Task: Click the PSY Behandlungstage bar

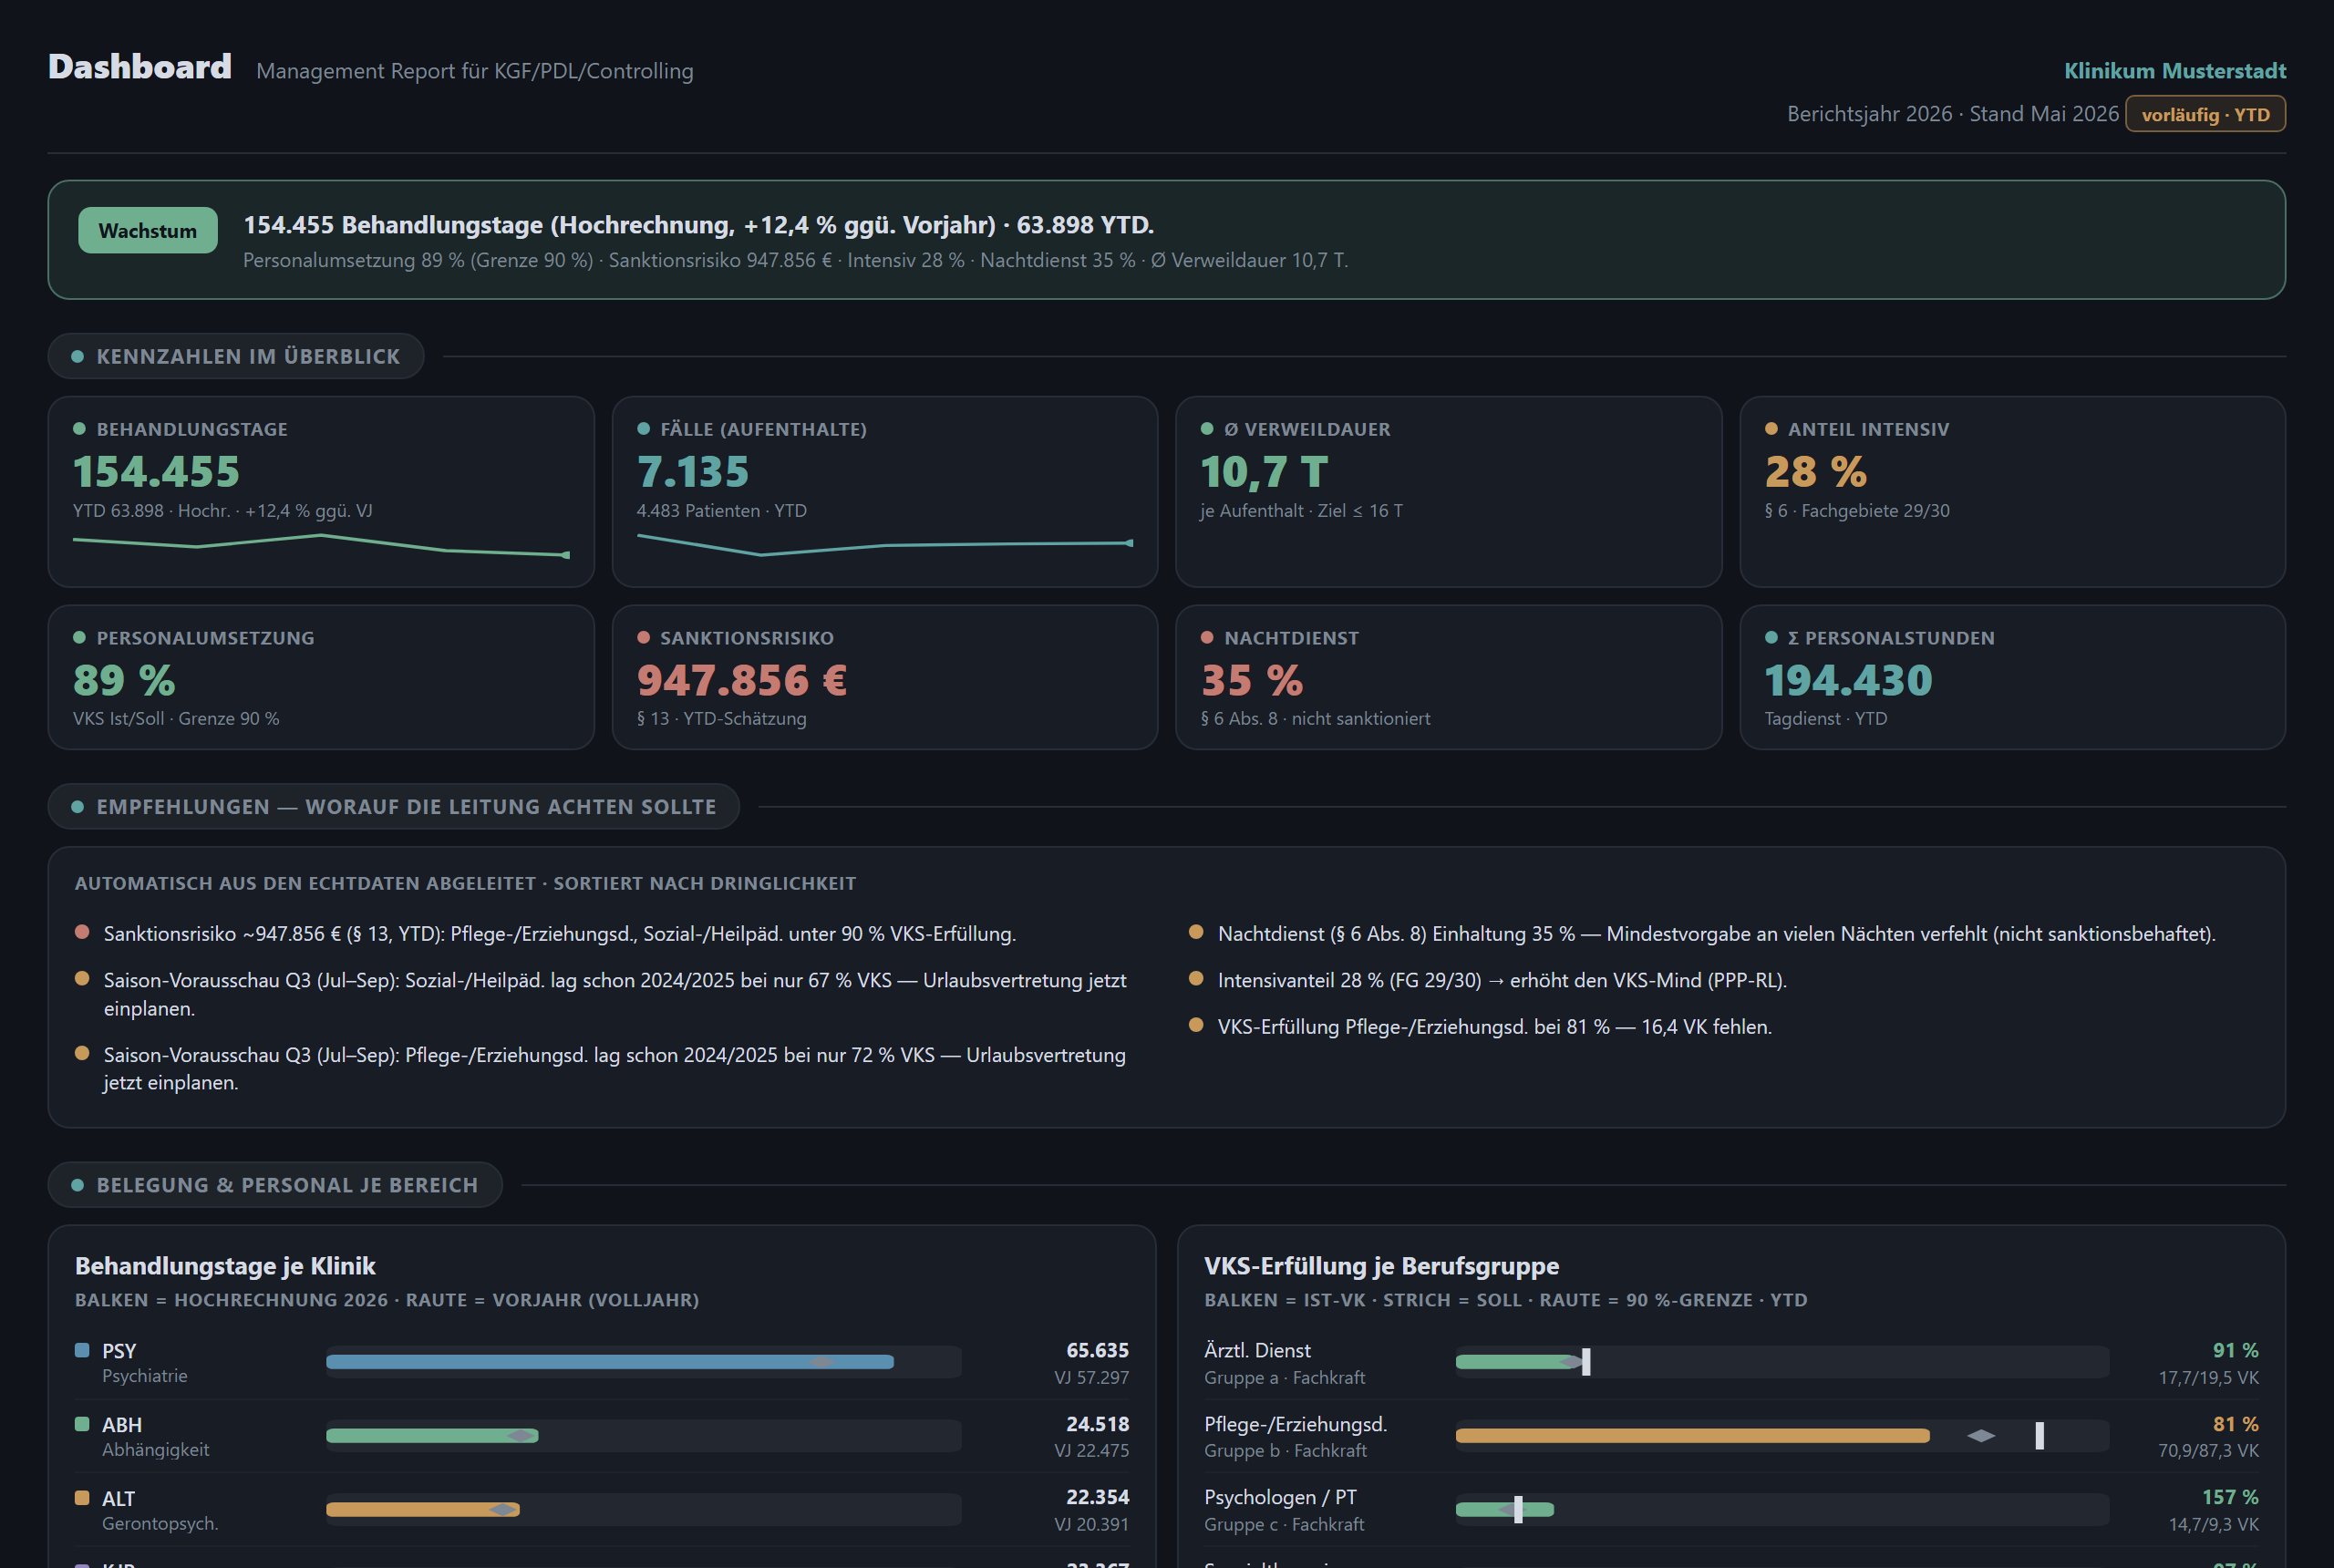Action: (x=610, y=1362)
